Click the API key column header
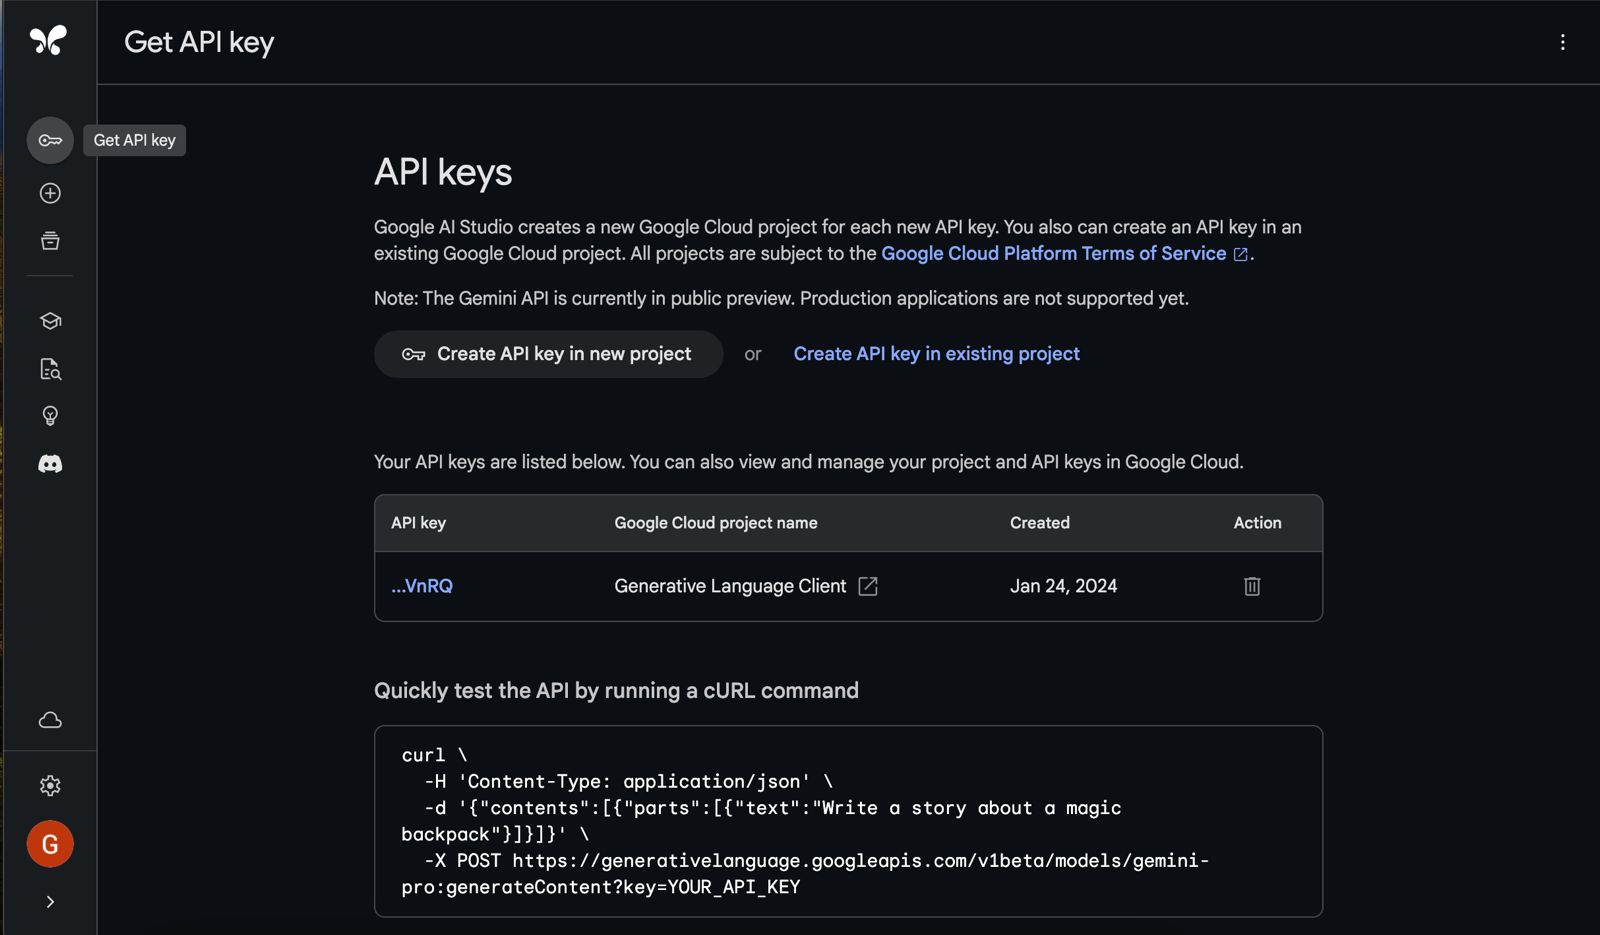1600x935 pixels. click(x=418, y=523)
